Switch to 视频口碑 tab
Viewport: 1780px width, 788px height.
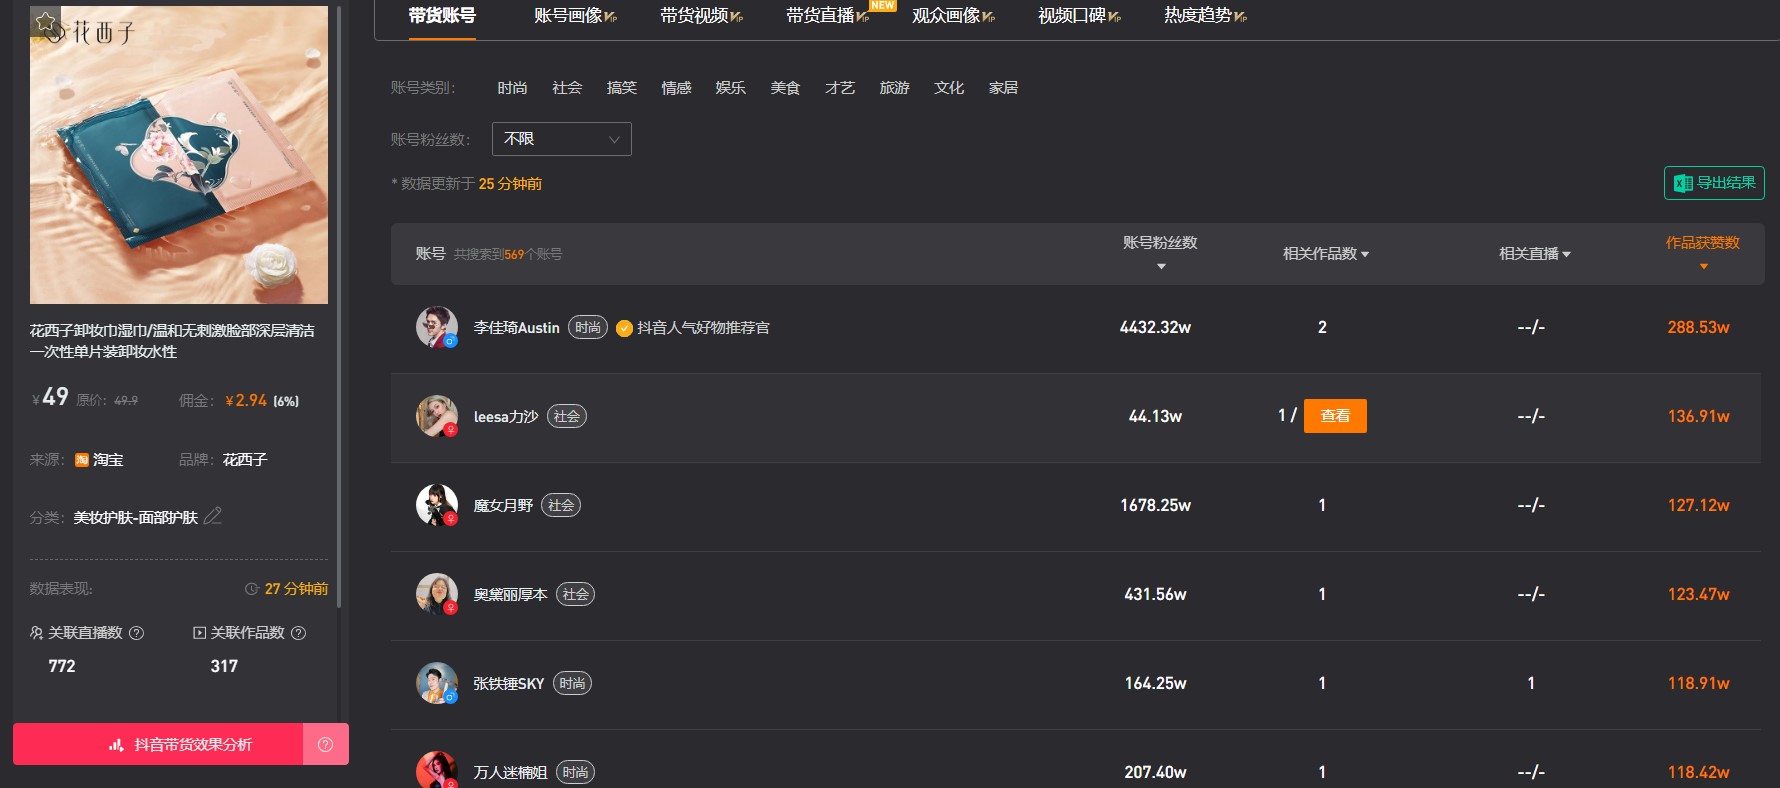point(1079,15)
